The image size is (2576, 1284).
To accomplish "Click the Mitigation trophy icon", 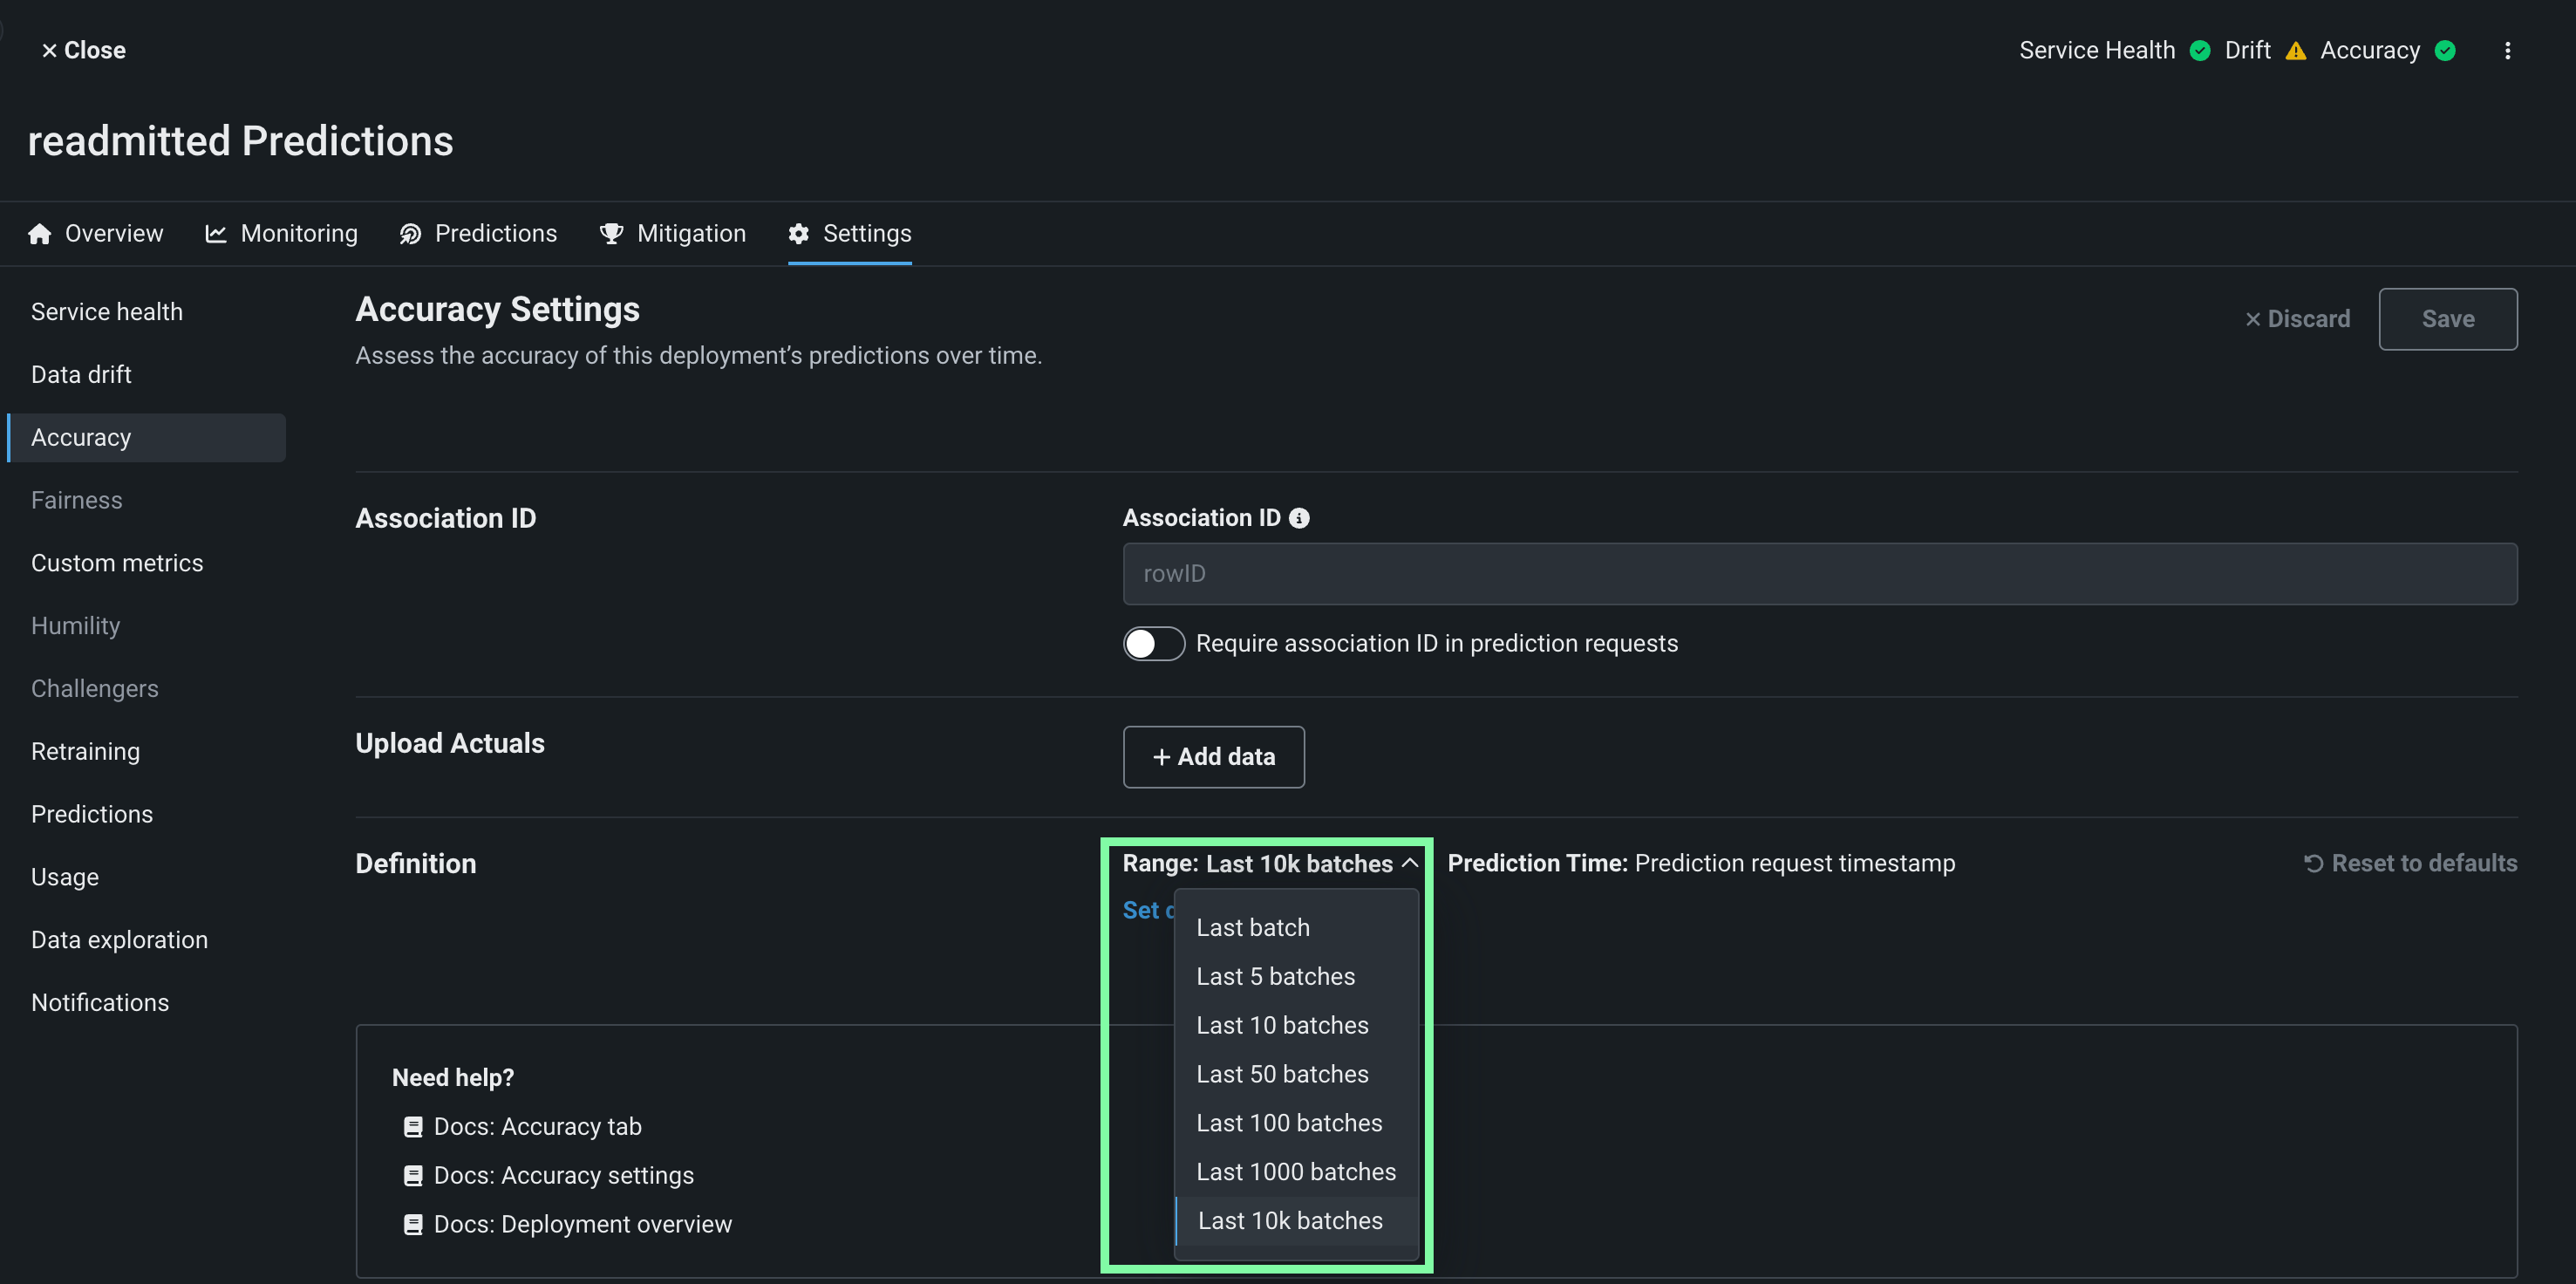I will 611,233.
